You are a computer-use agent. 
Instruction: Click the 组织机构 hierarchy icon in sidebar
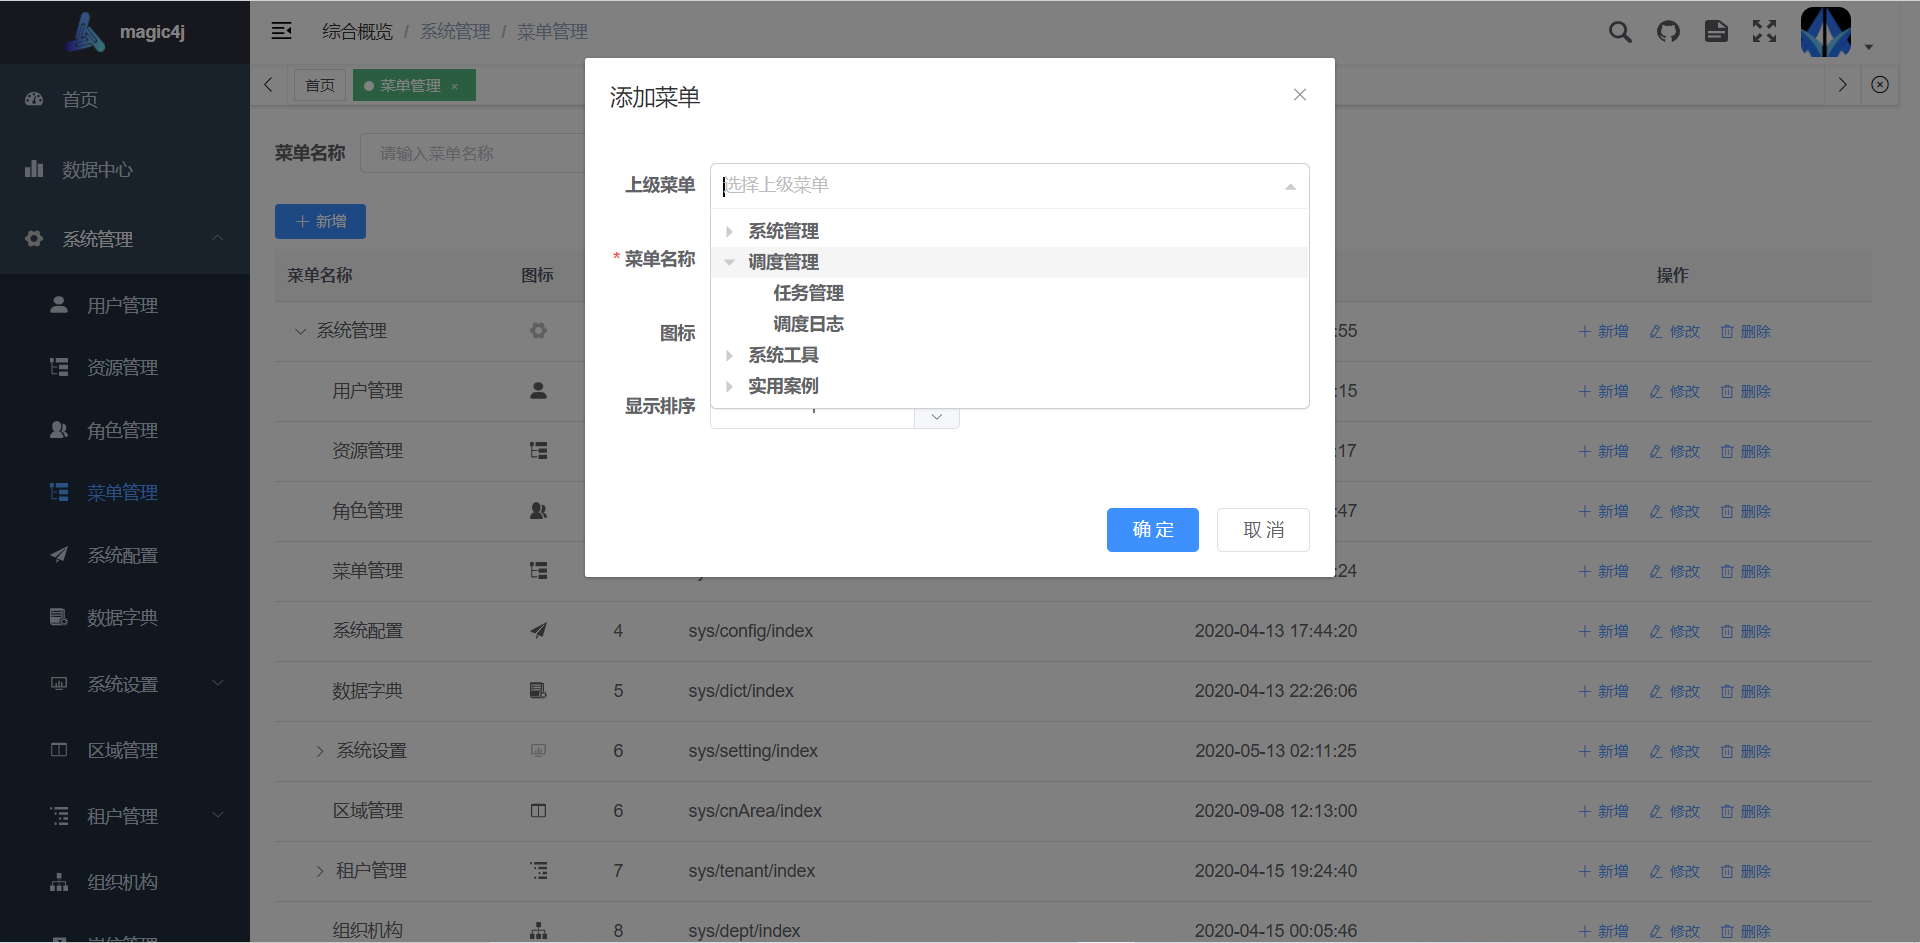(x=59, y=882)
